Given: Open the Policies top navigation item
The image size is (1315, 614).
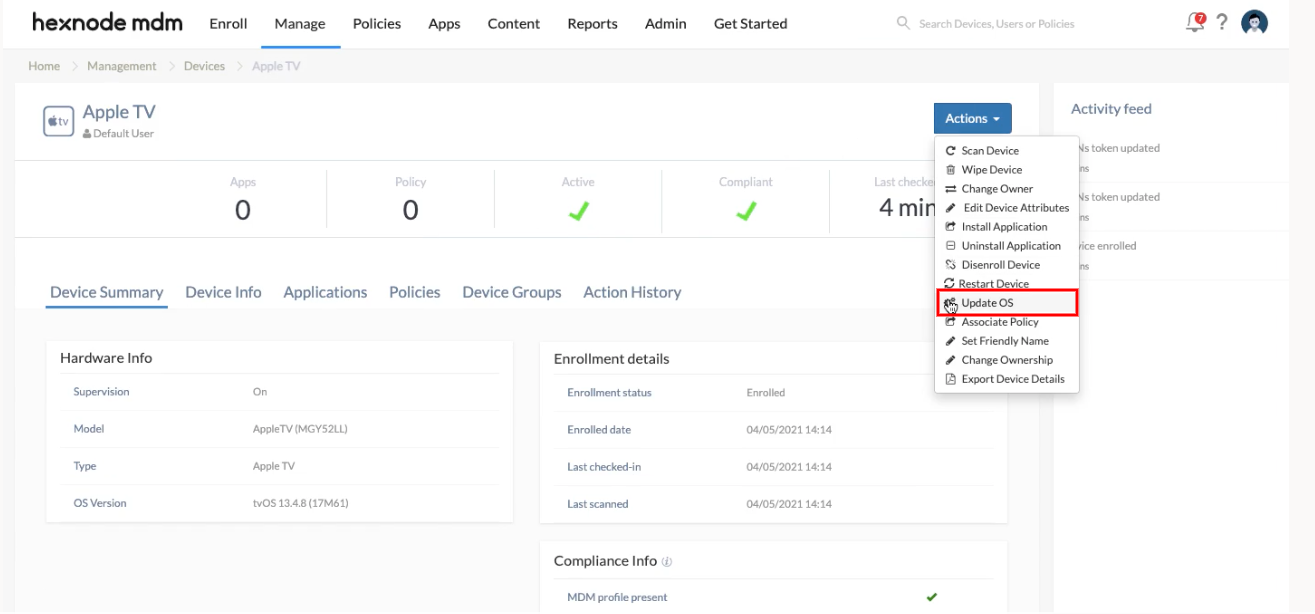Looking at the screenshot, I should [x=377, y=23].
